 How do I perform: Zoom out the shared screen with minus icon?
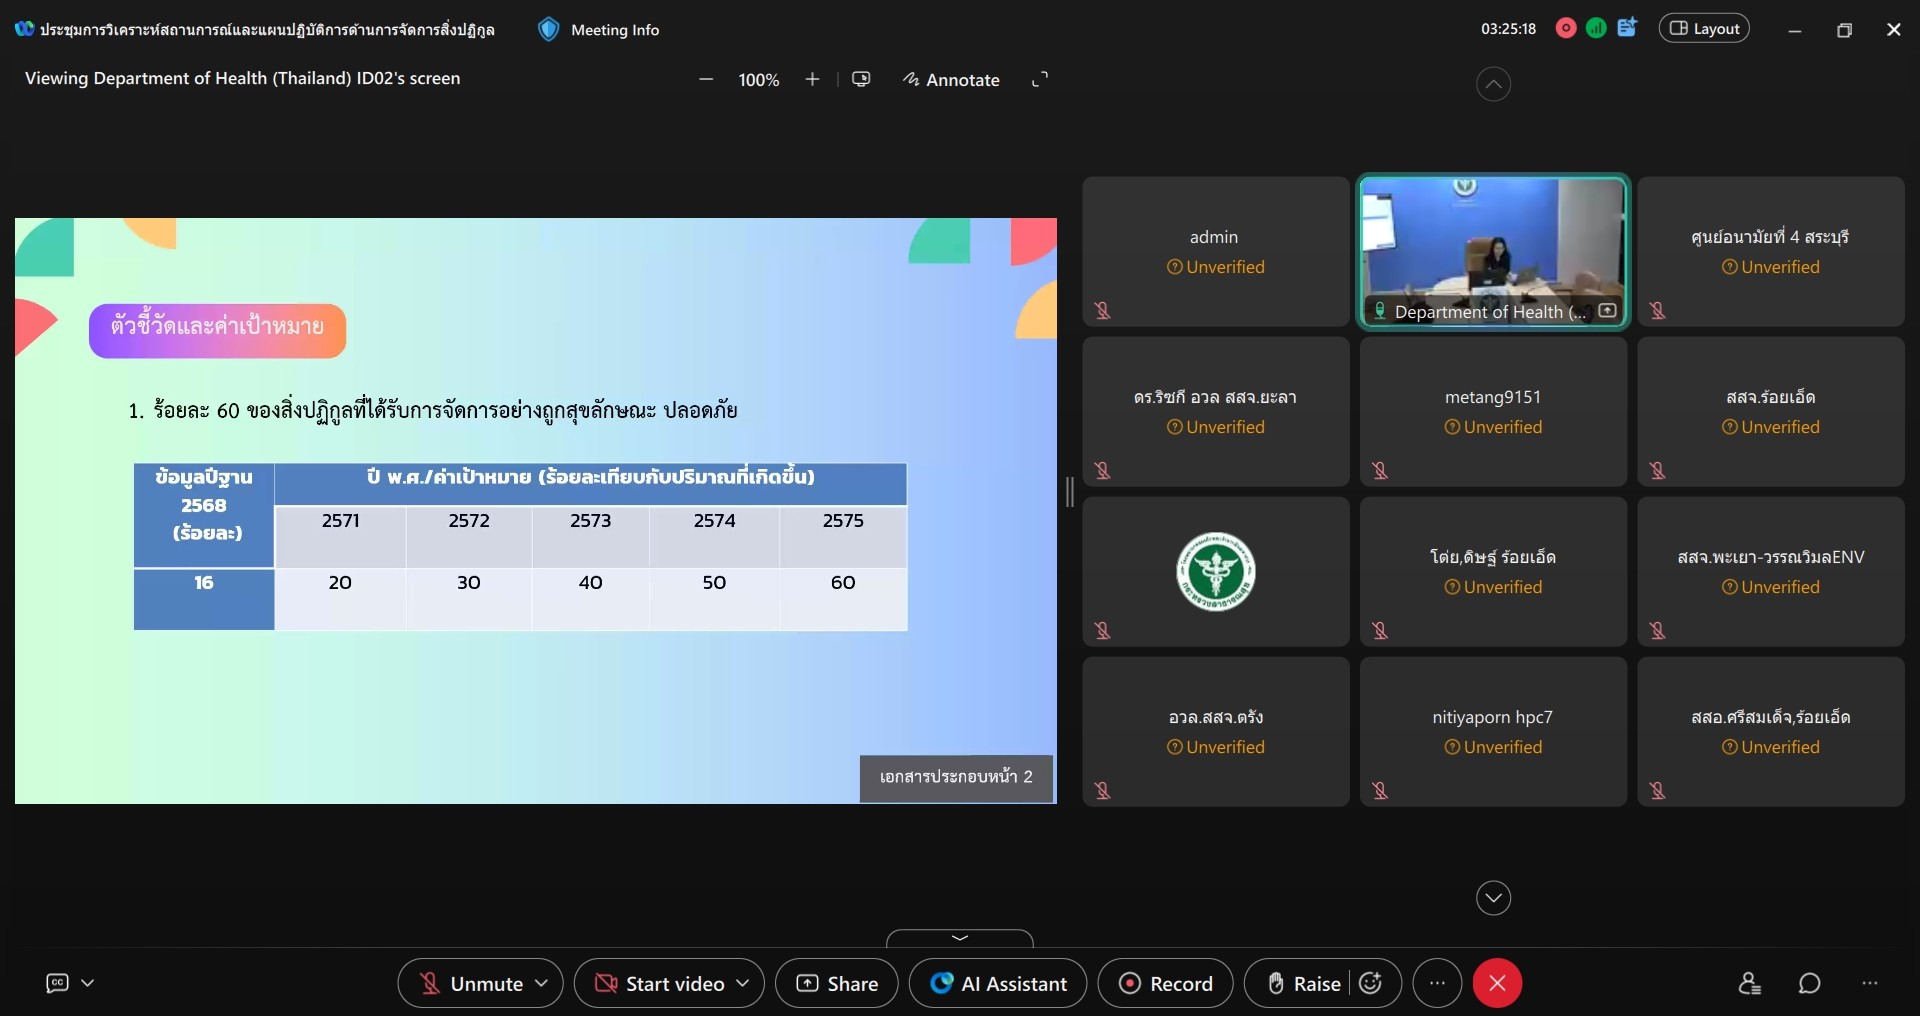(706, 80)
